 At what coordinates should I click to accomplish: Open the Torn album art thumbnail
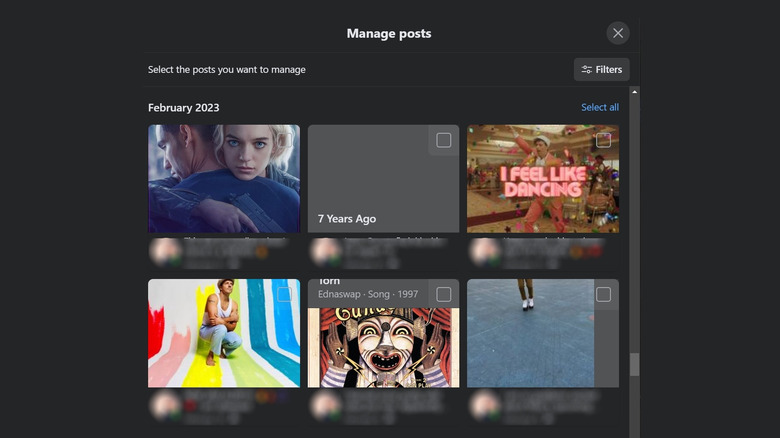[x=383, y=348]
